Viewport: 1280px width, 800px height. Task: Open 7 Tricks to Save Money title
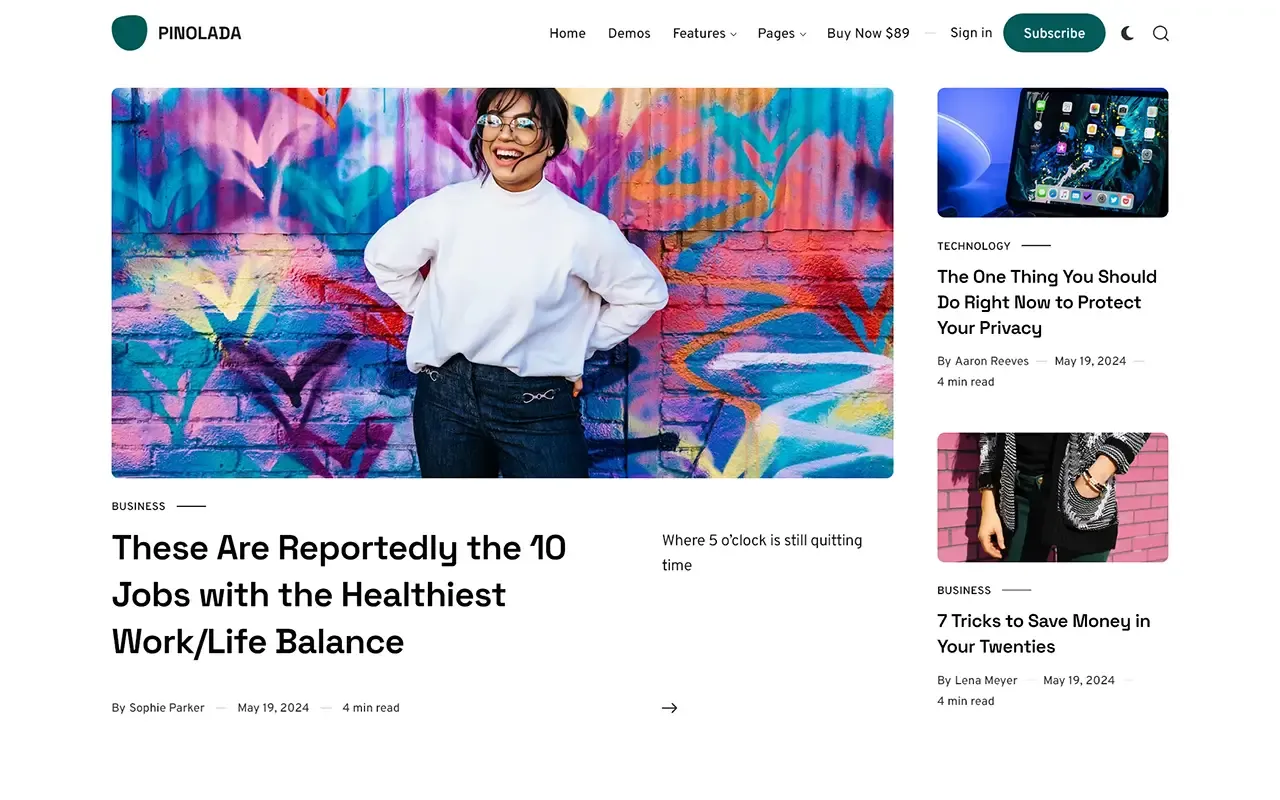tap(1043, 633)
